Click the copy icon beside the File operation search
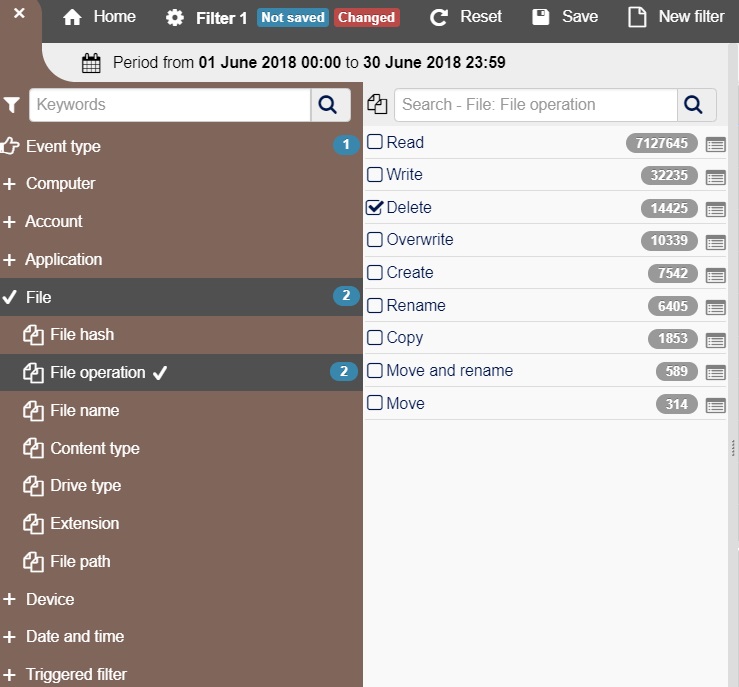 377,105
